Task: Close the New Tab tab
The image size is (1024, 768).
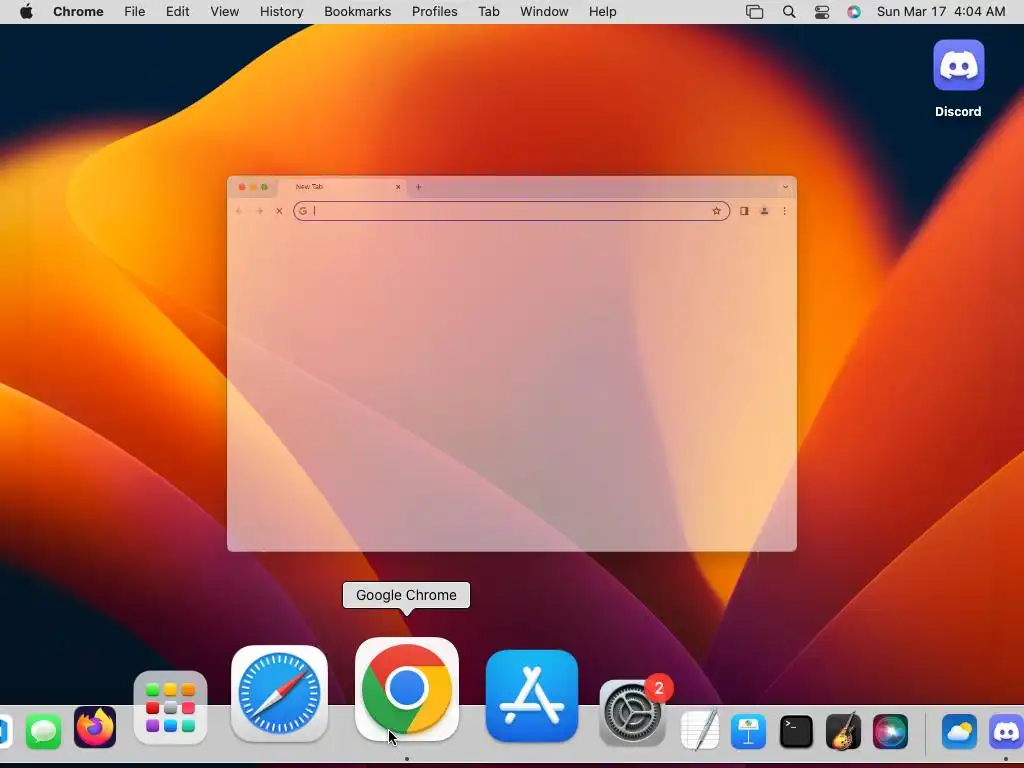Action: [398, 187]
